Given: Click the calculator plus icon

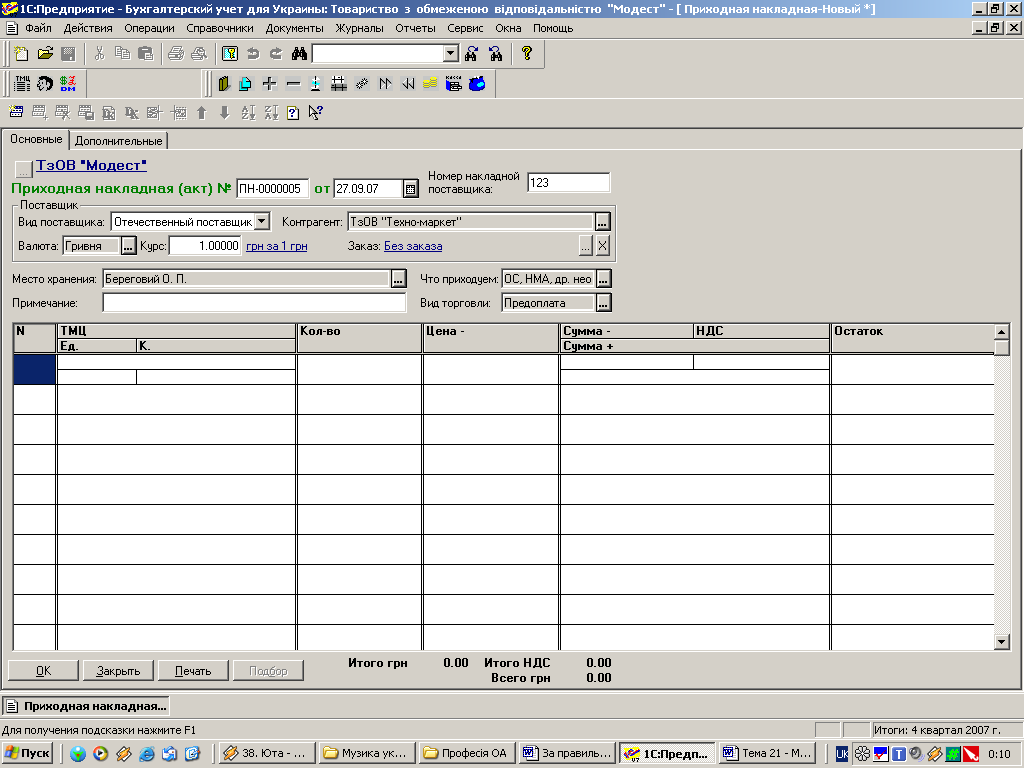Looking at the screenshot, I should click(269, 84).
